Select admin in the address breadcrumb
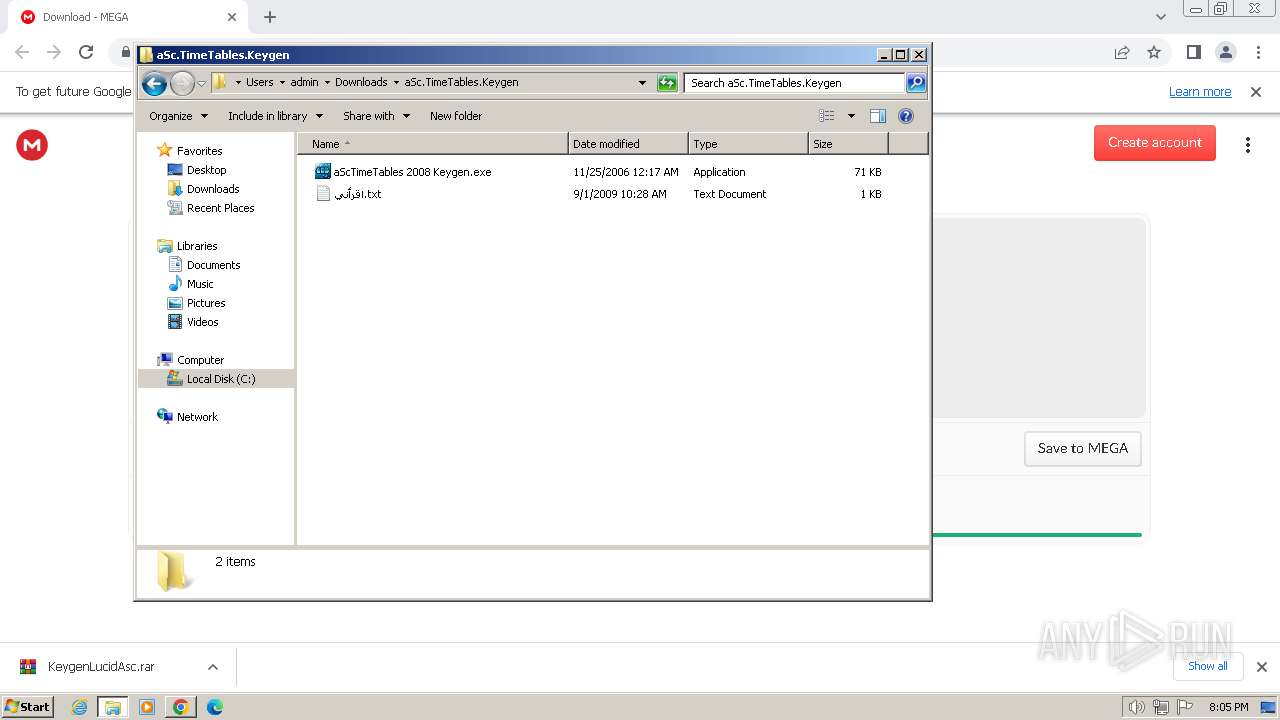The height and width of the screenshot is (720, 1280). pos(304,82)
